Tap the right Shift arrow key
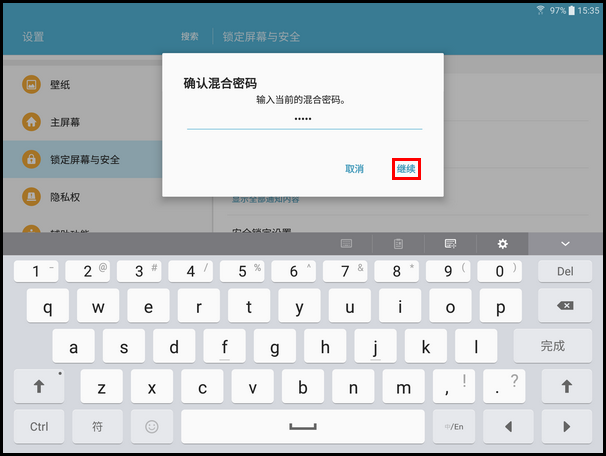Image resolution: width=606 pixels, height=456 pixels. 567,386
